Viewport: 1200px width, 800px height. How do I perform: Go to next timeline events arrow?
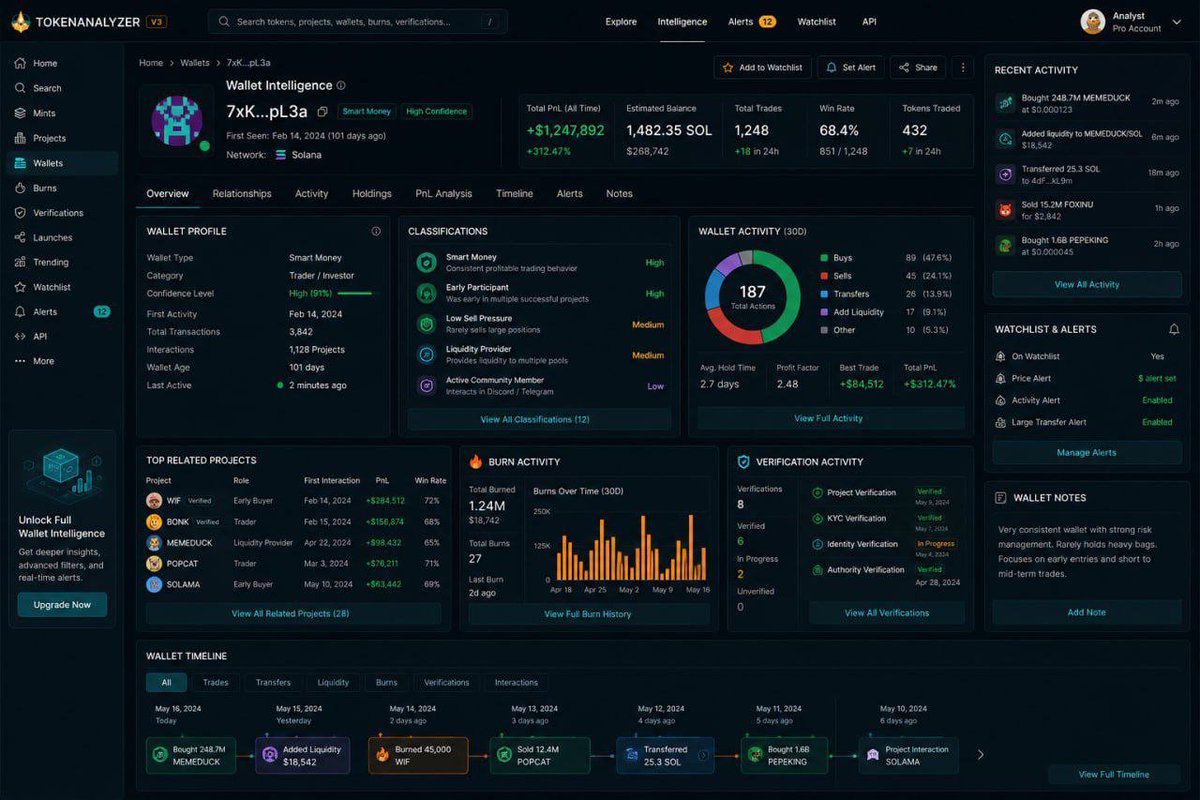980,755
